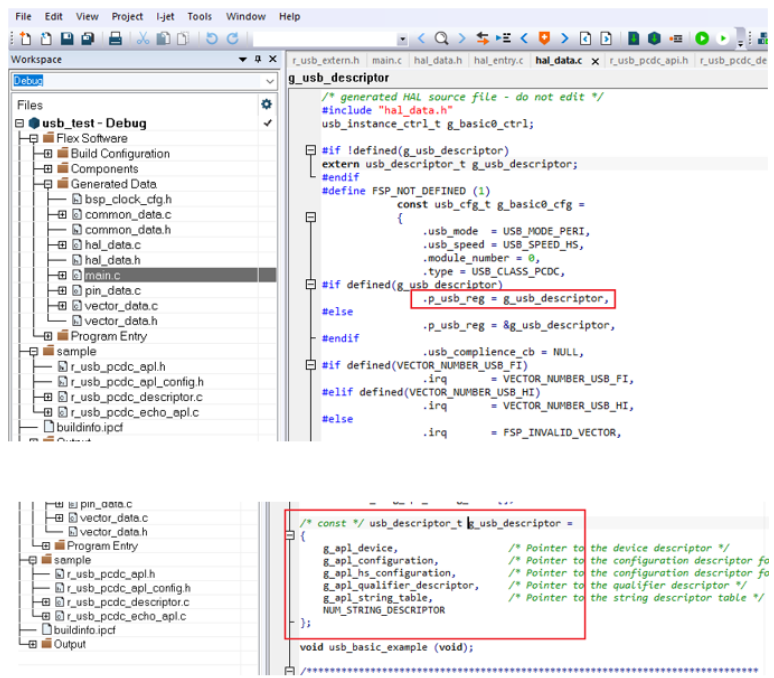Expand the Build Configuration folder
Image resolution: width=774 pixels, height=678 pixels.
48,153
